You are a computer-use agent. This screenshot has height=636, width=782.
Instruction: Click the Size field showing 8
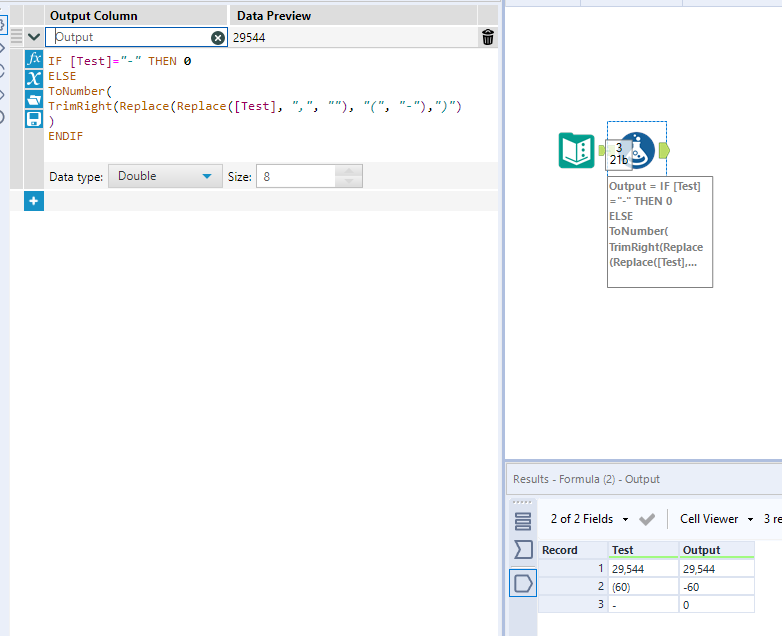295,177
